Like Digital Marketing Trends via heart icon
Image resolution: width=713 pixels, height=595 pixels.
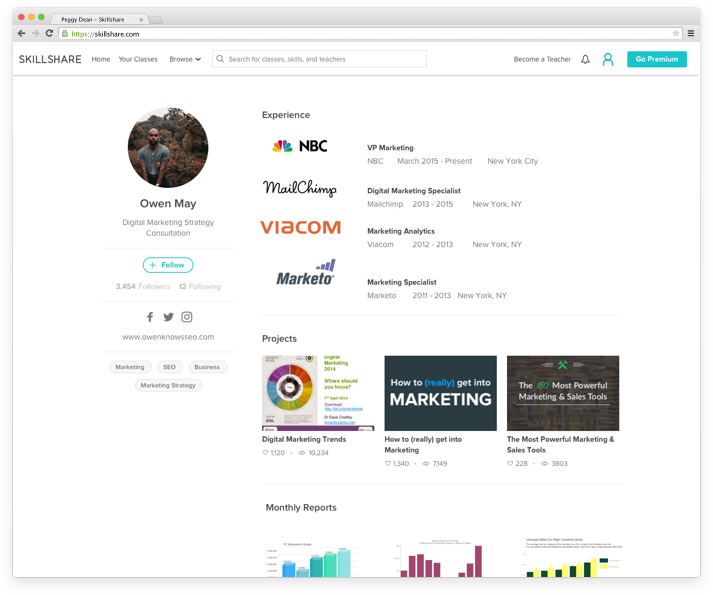click(265, 453)
